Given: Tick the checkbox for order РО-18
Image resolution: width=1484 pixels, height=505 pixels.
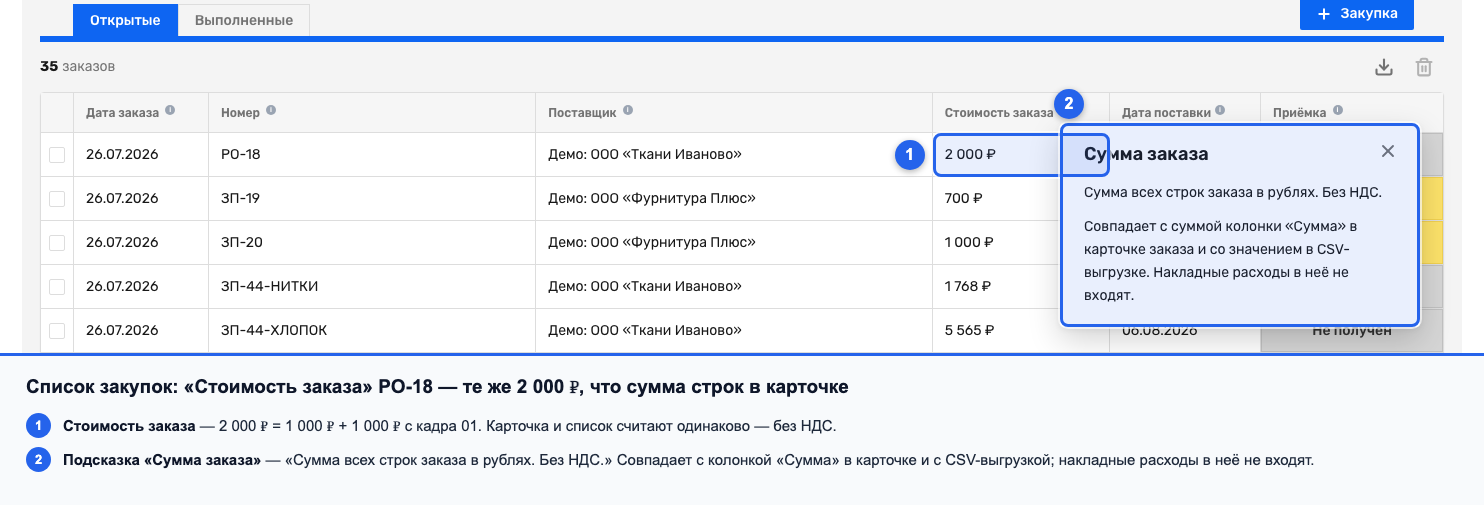Looking at the screenshot, I should (x=57, y=155).
